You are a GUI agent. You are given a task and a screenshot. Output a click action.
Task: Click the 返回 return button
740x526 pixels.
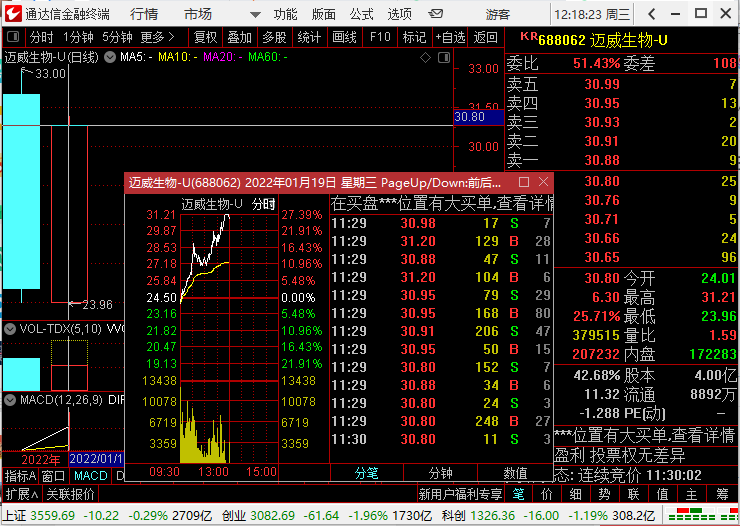pos(486,37)
